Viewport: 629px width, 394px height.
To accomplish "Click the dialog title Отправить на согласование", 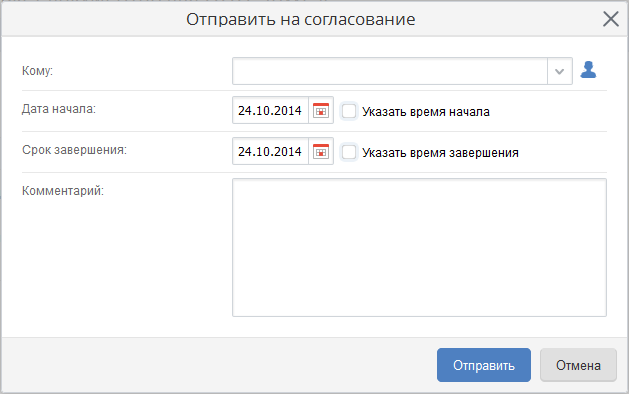I will 300,19.
